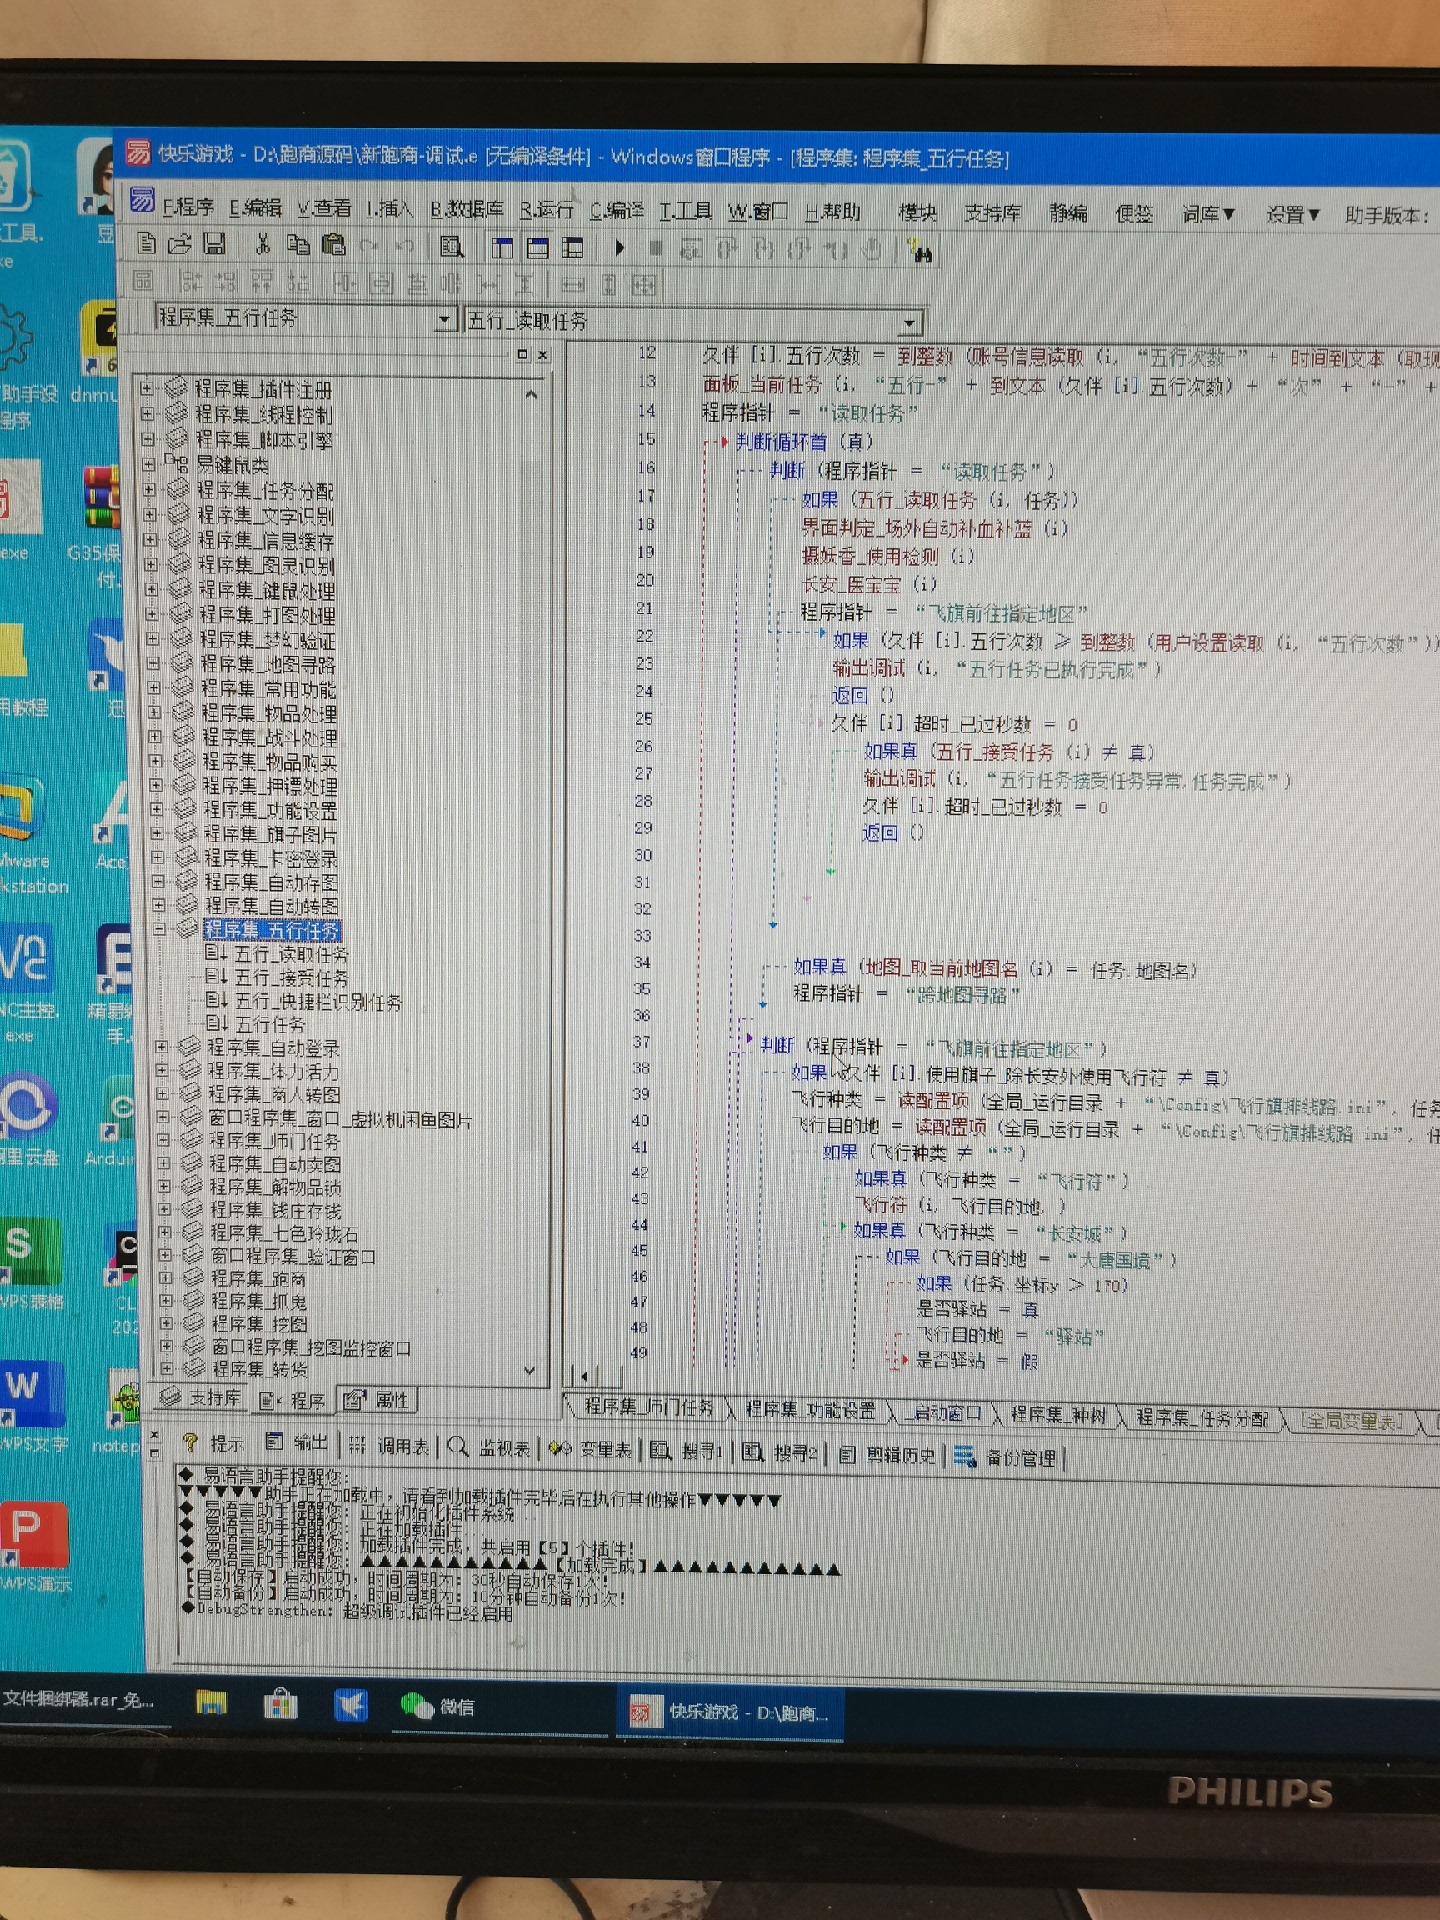This screenshot has width=1440, height=1920.
Task: Expand the 程序集_自动登录 tree node
Action: pos(161,1046)
